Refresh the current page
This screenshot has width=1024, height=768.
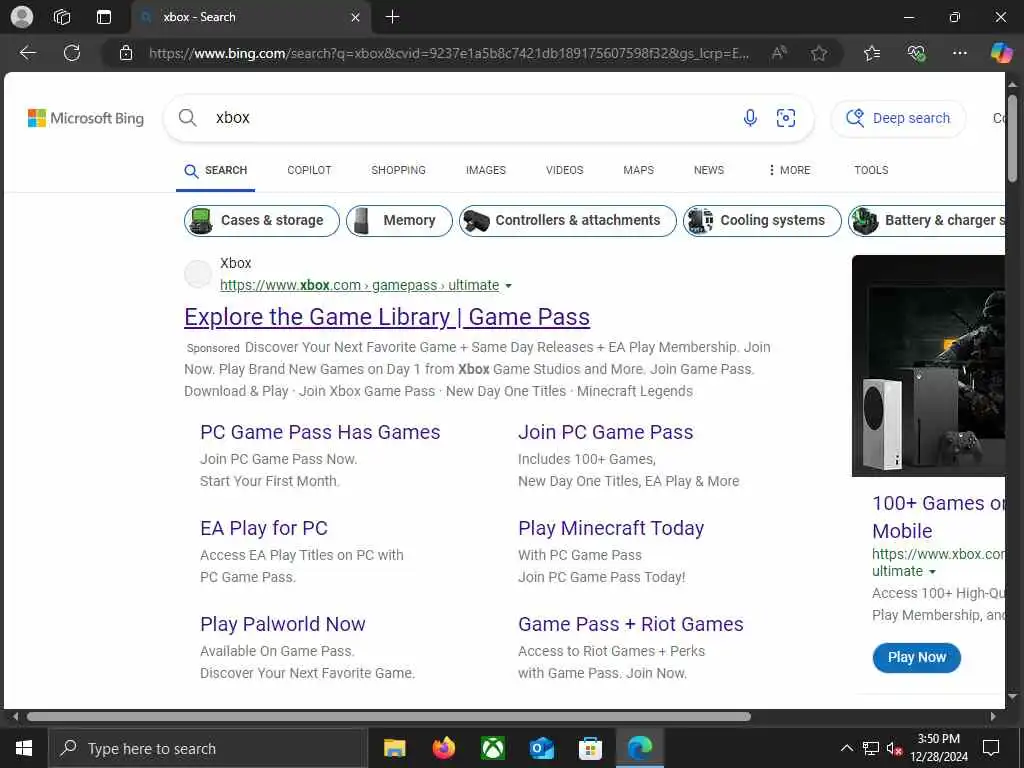[x=72, y=53]
